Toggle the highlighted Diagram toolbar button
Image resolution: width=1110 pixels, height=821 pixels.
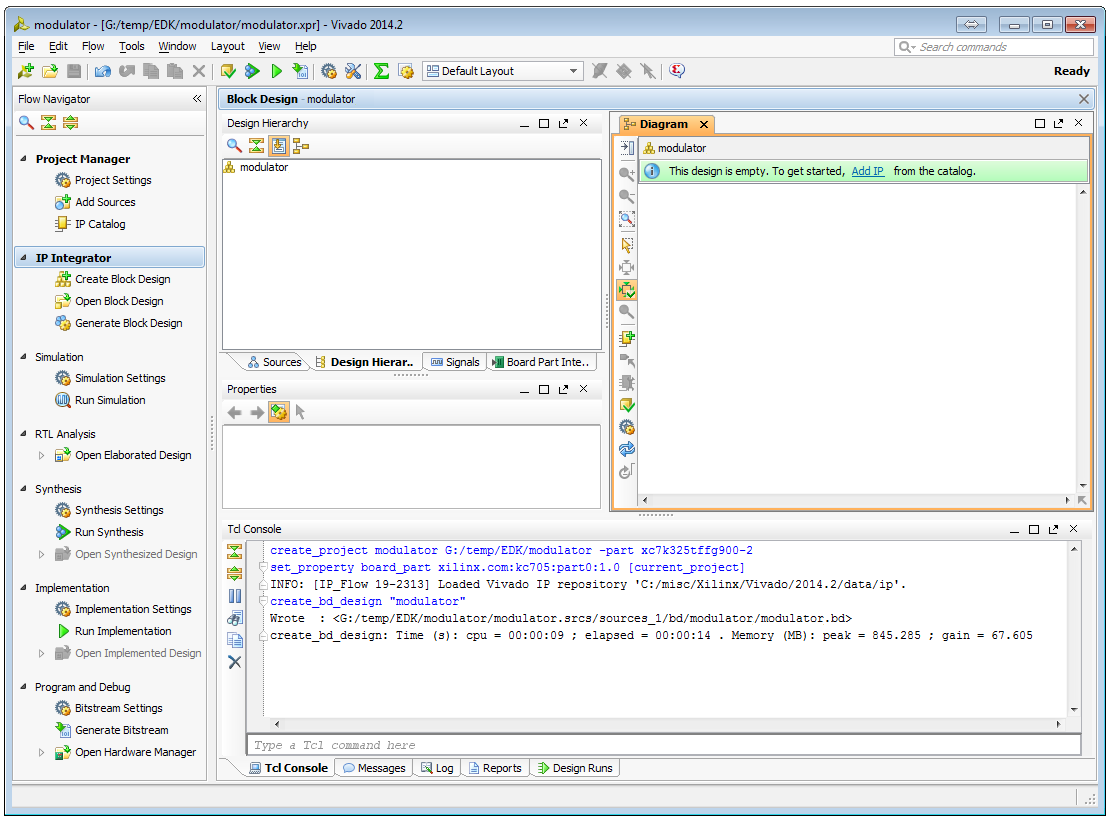coord(626,289)
